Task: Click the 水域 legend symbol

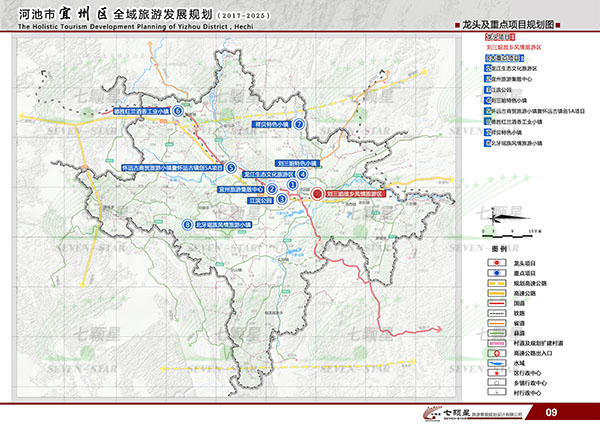Action: tap(499, 363)
